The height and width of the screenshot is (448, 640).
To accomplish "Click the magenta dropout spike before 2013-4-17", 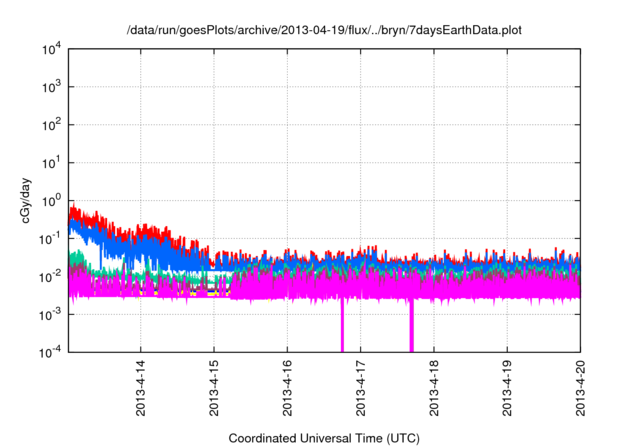I will click(342, 326).
